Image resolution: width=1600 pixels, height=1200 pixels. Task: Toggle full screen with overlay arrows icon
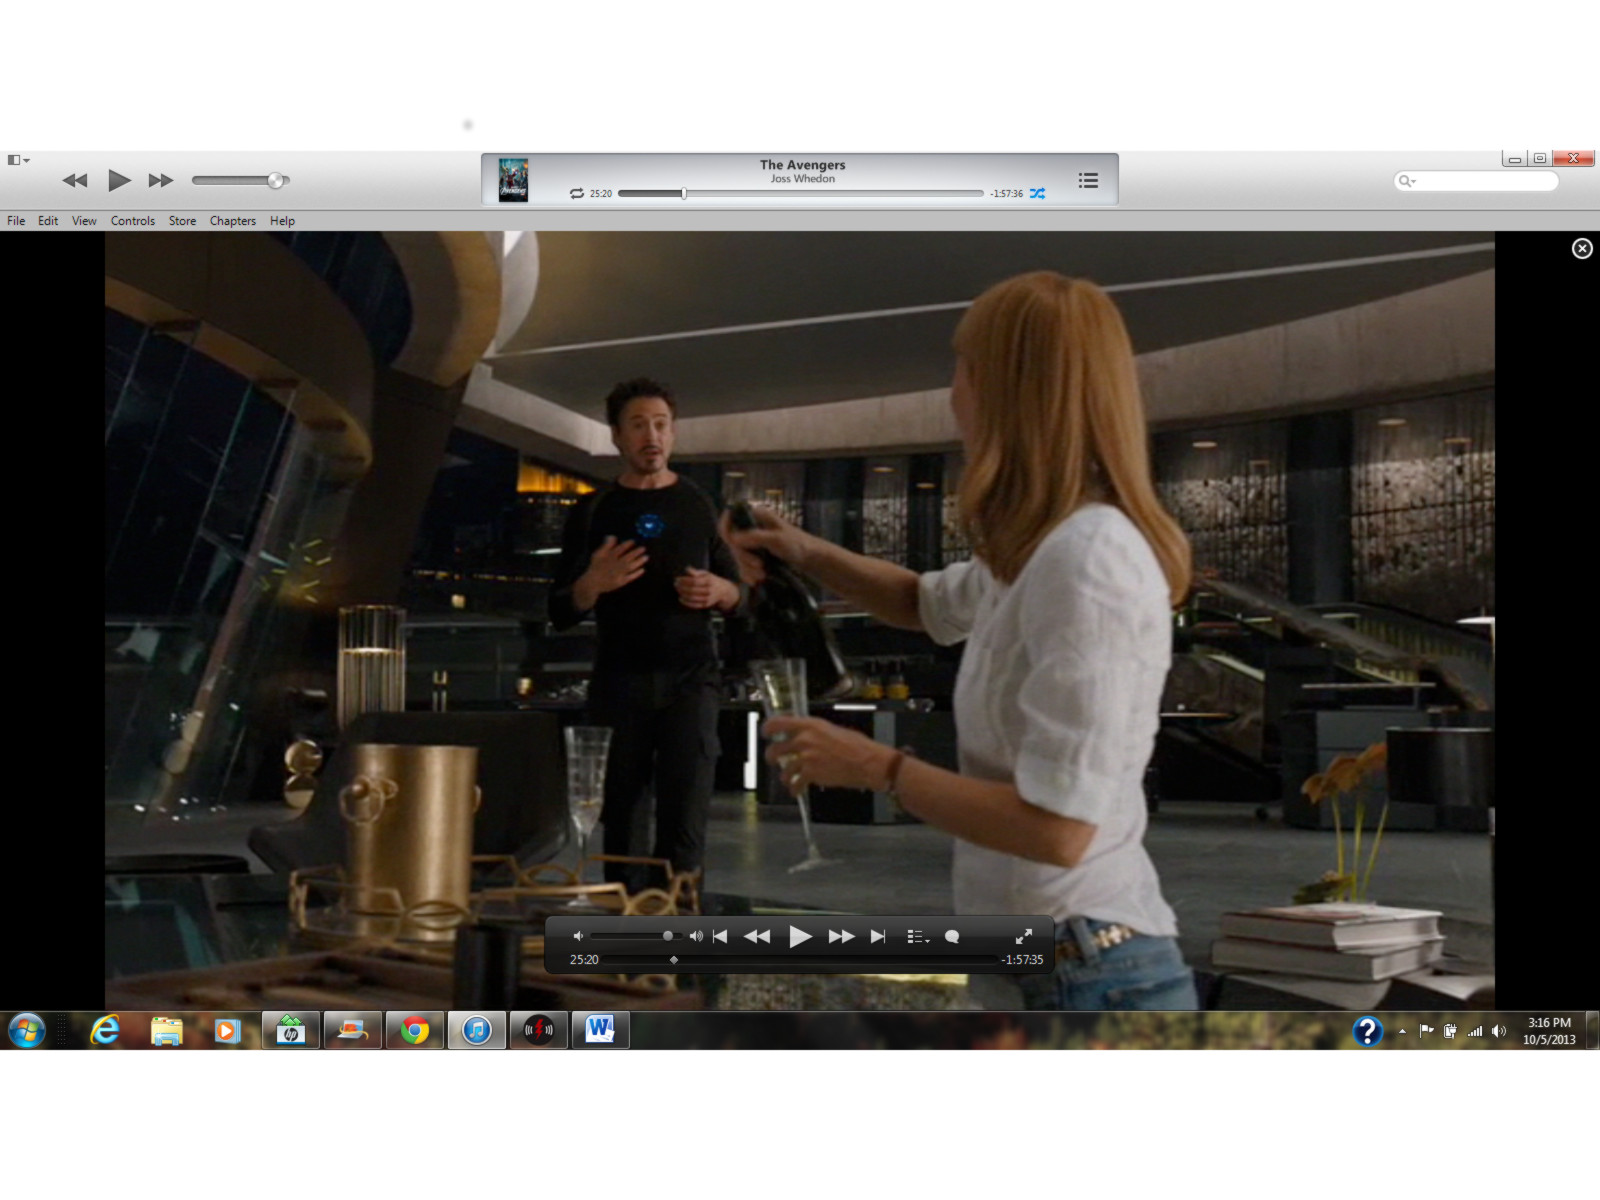(x=1024, y=936)
